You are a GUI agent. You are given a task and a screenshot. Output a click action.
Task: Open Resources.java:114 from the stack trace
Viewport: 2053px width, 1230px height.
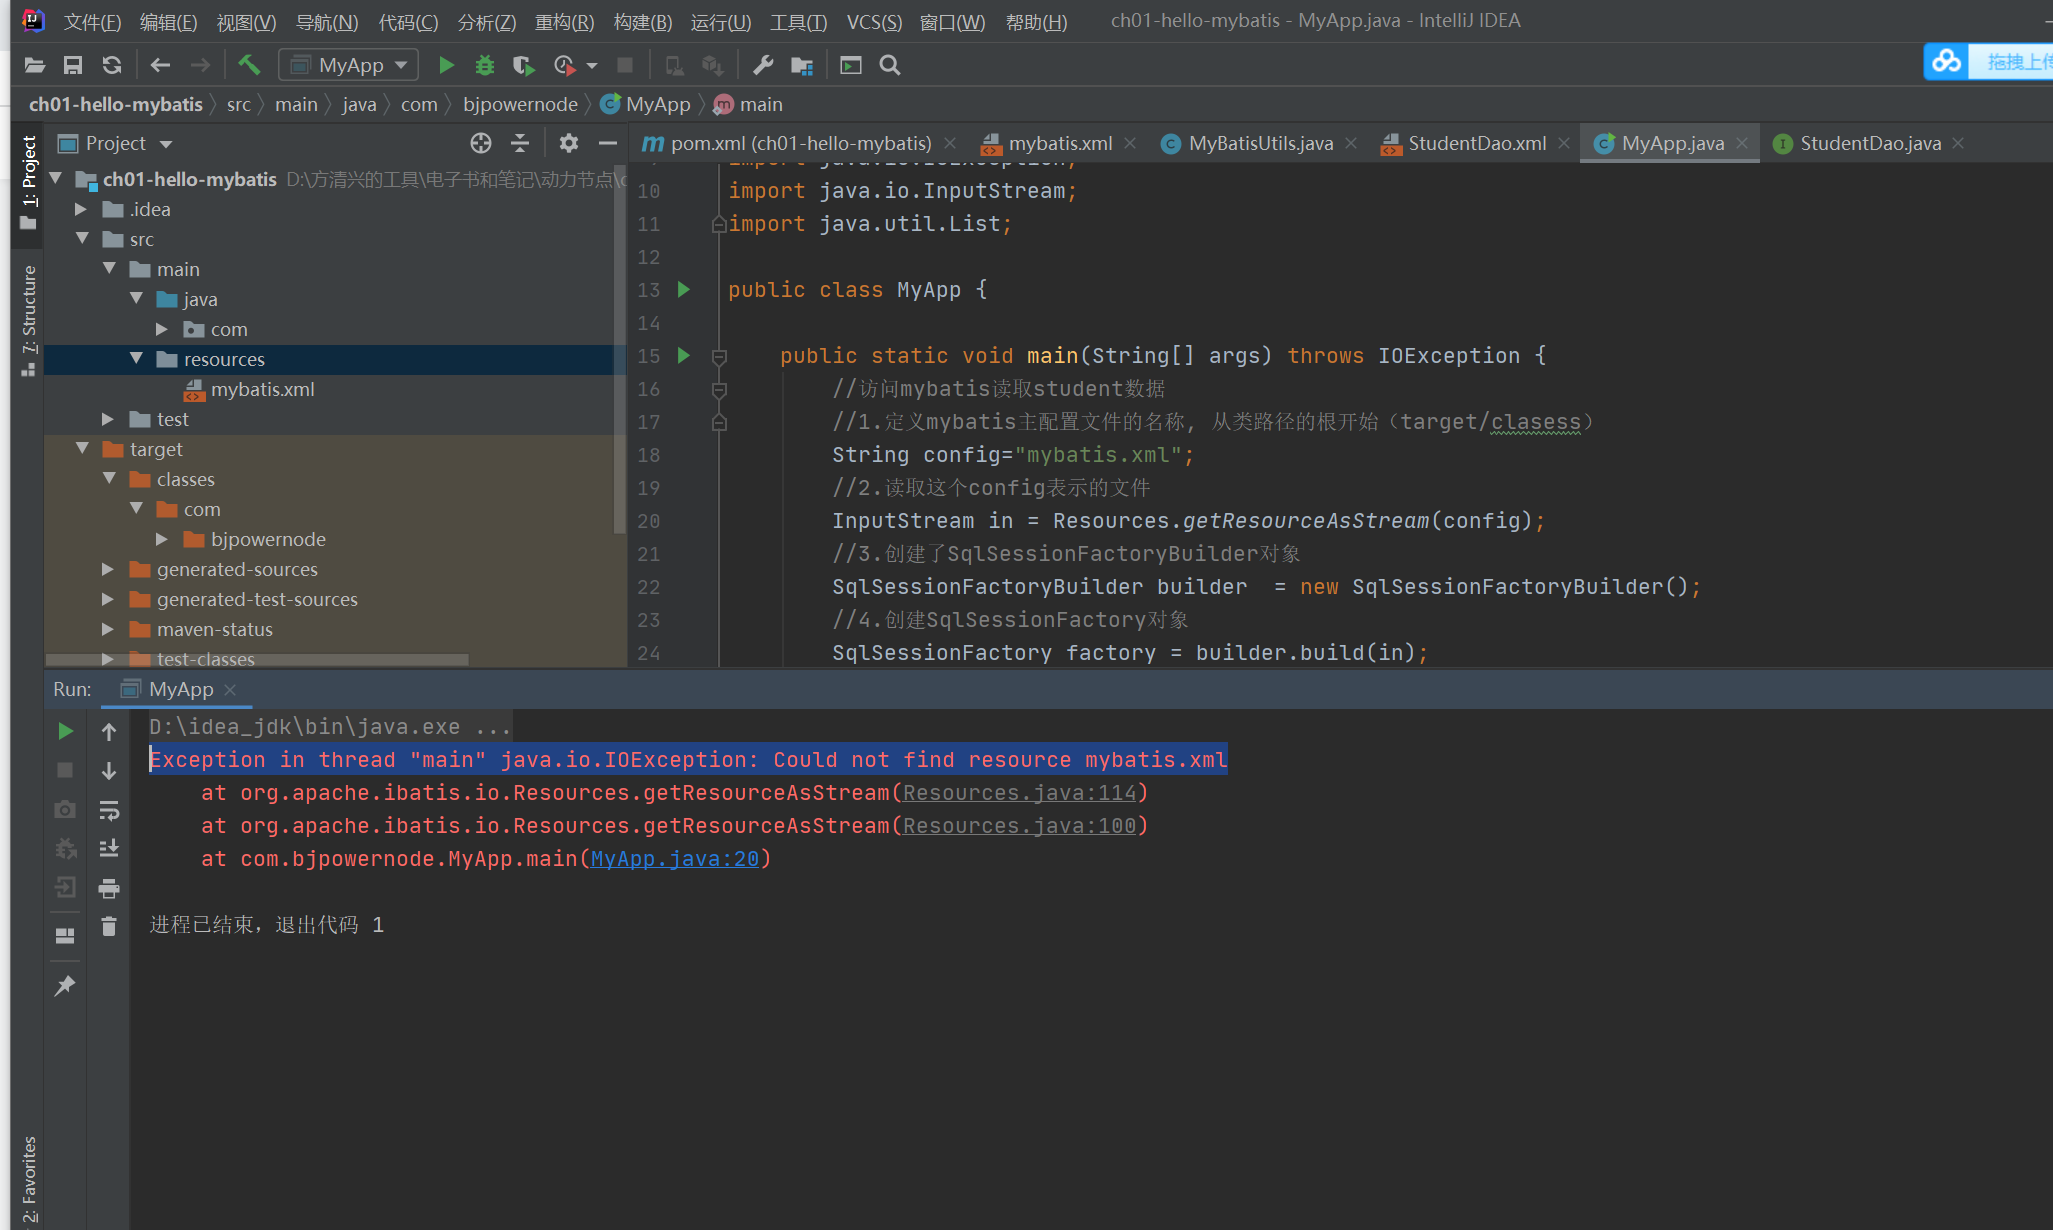pyautogui.click(x=1020, y=792)
